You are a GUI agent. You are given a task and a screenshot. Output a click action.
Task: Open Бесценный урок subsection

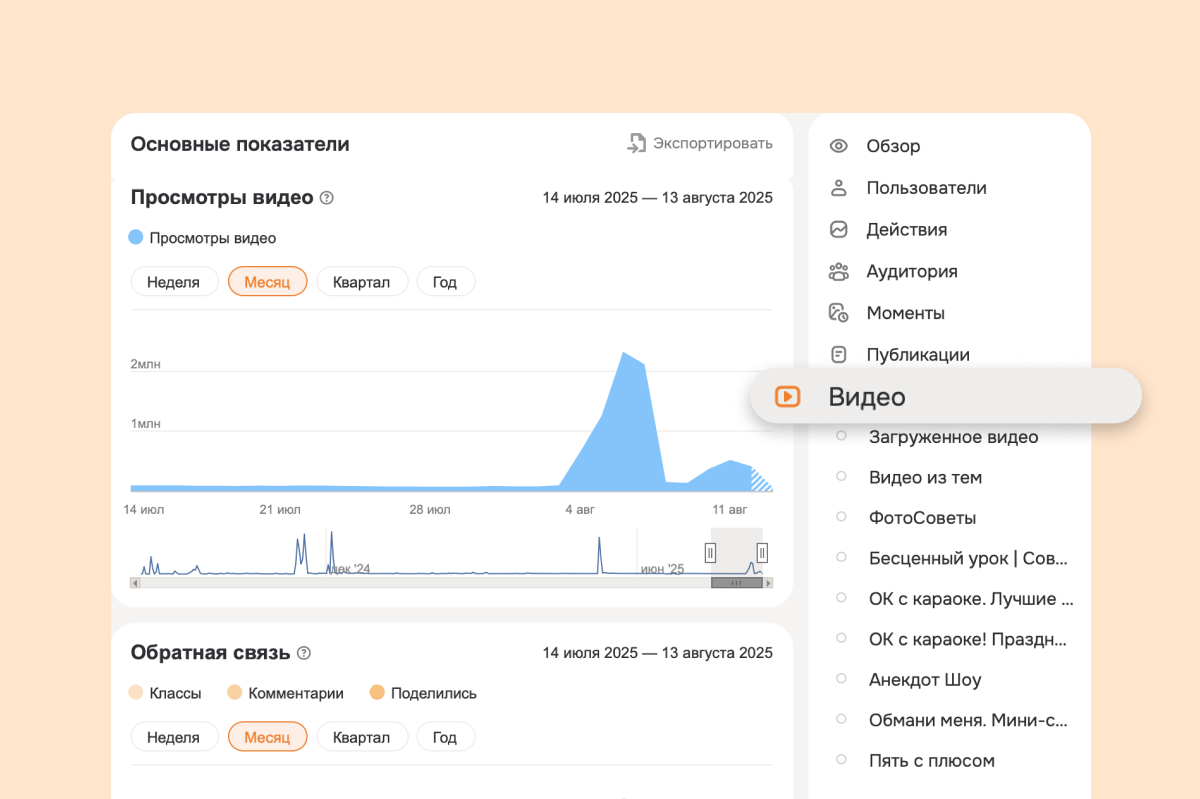[969, 558]
